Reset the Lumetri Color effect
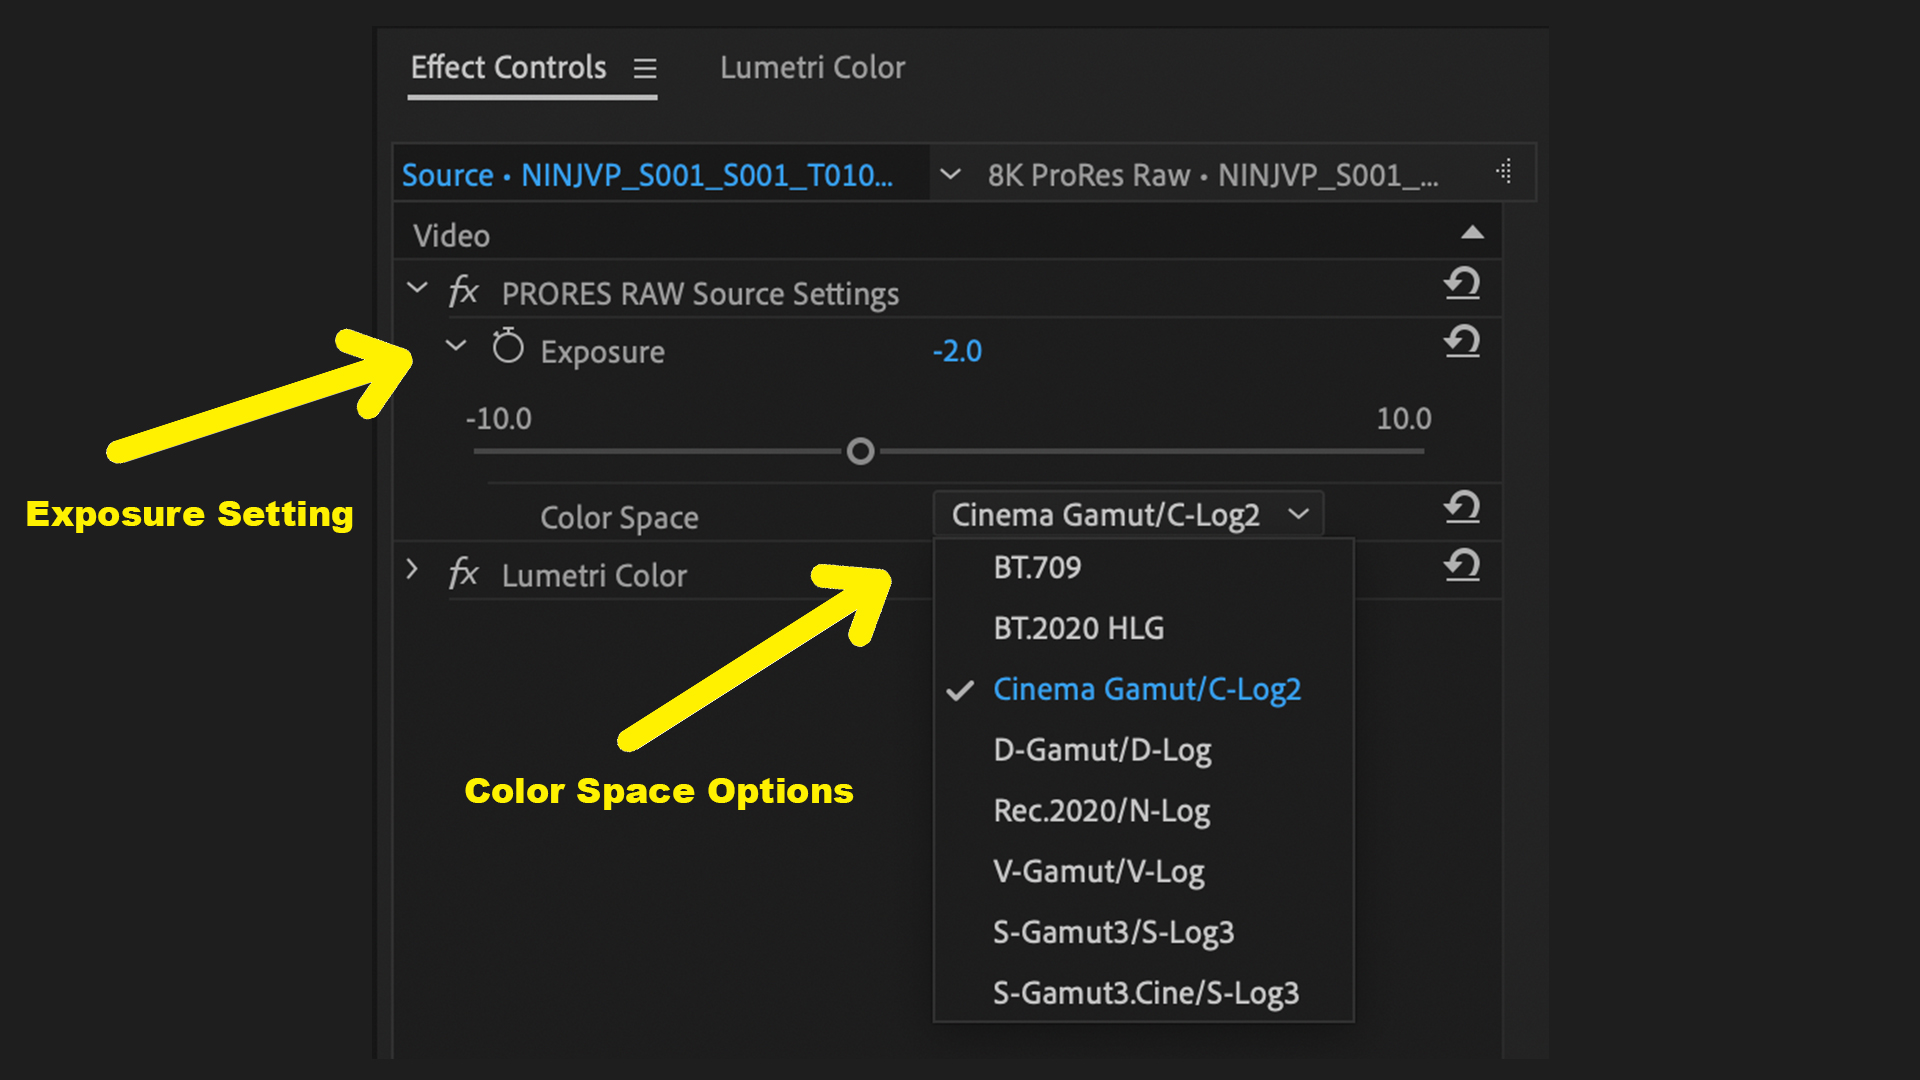The image size is (1920, 1080). pos(1462,566)
